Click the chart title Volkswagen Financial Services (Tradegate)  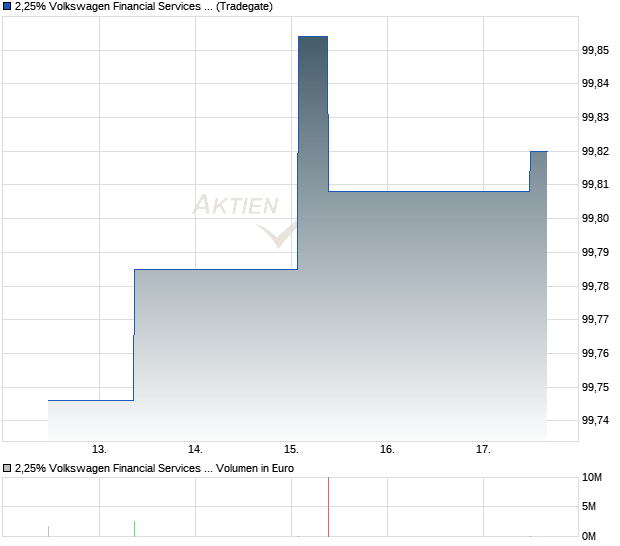tap(144, 7)
